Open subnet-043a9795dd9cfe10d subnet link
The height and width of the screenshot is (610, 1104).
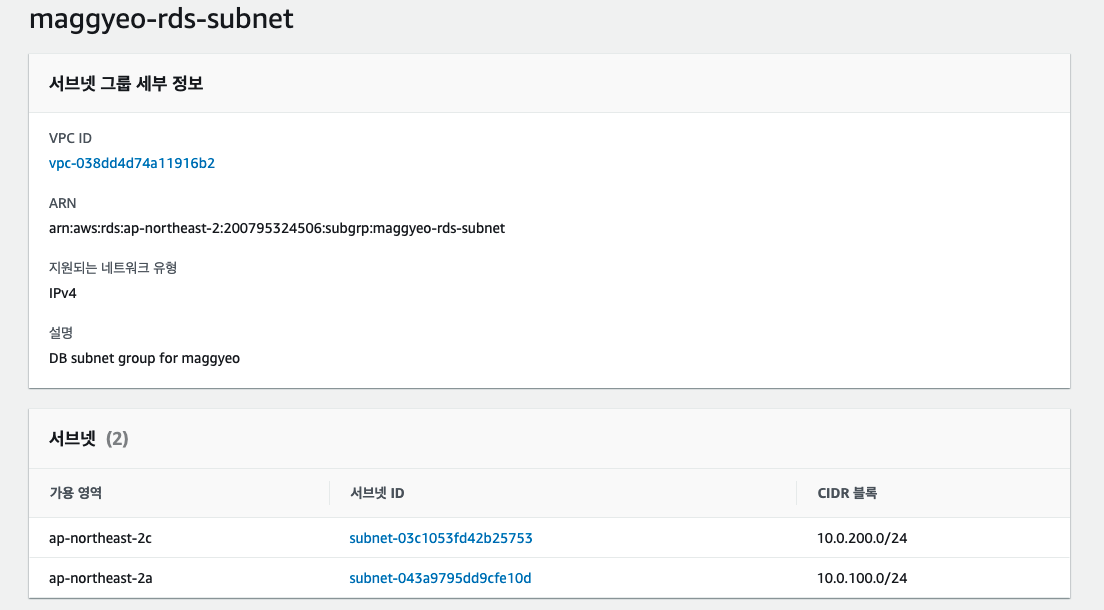[440, 578]
